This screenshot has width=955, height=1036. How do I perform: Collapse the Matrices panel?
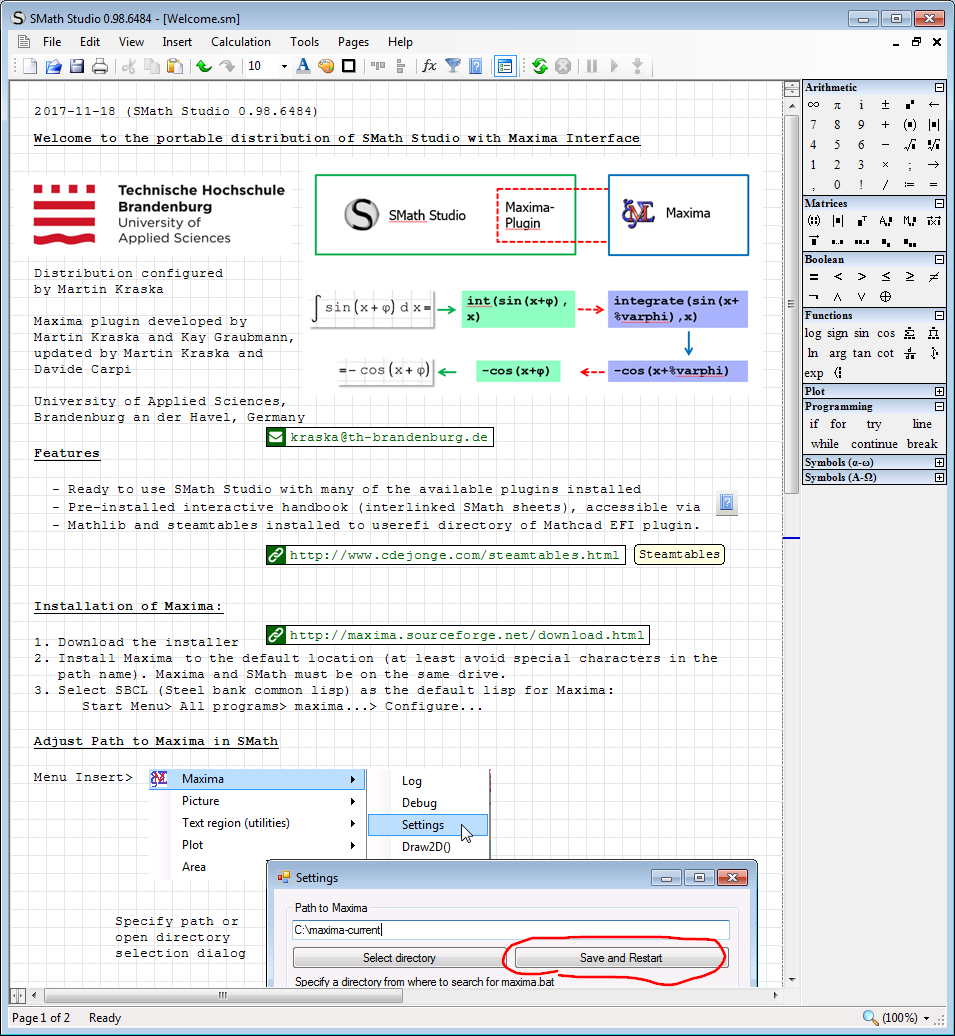(x=939, y=204)
